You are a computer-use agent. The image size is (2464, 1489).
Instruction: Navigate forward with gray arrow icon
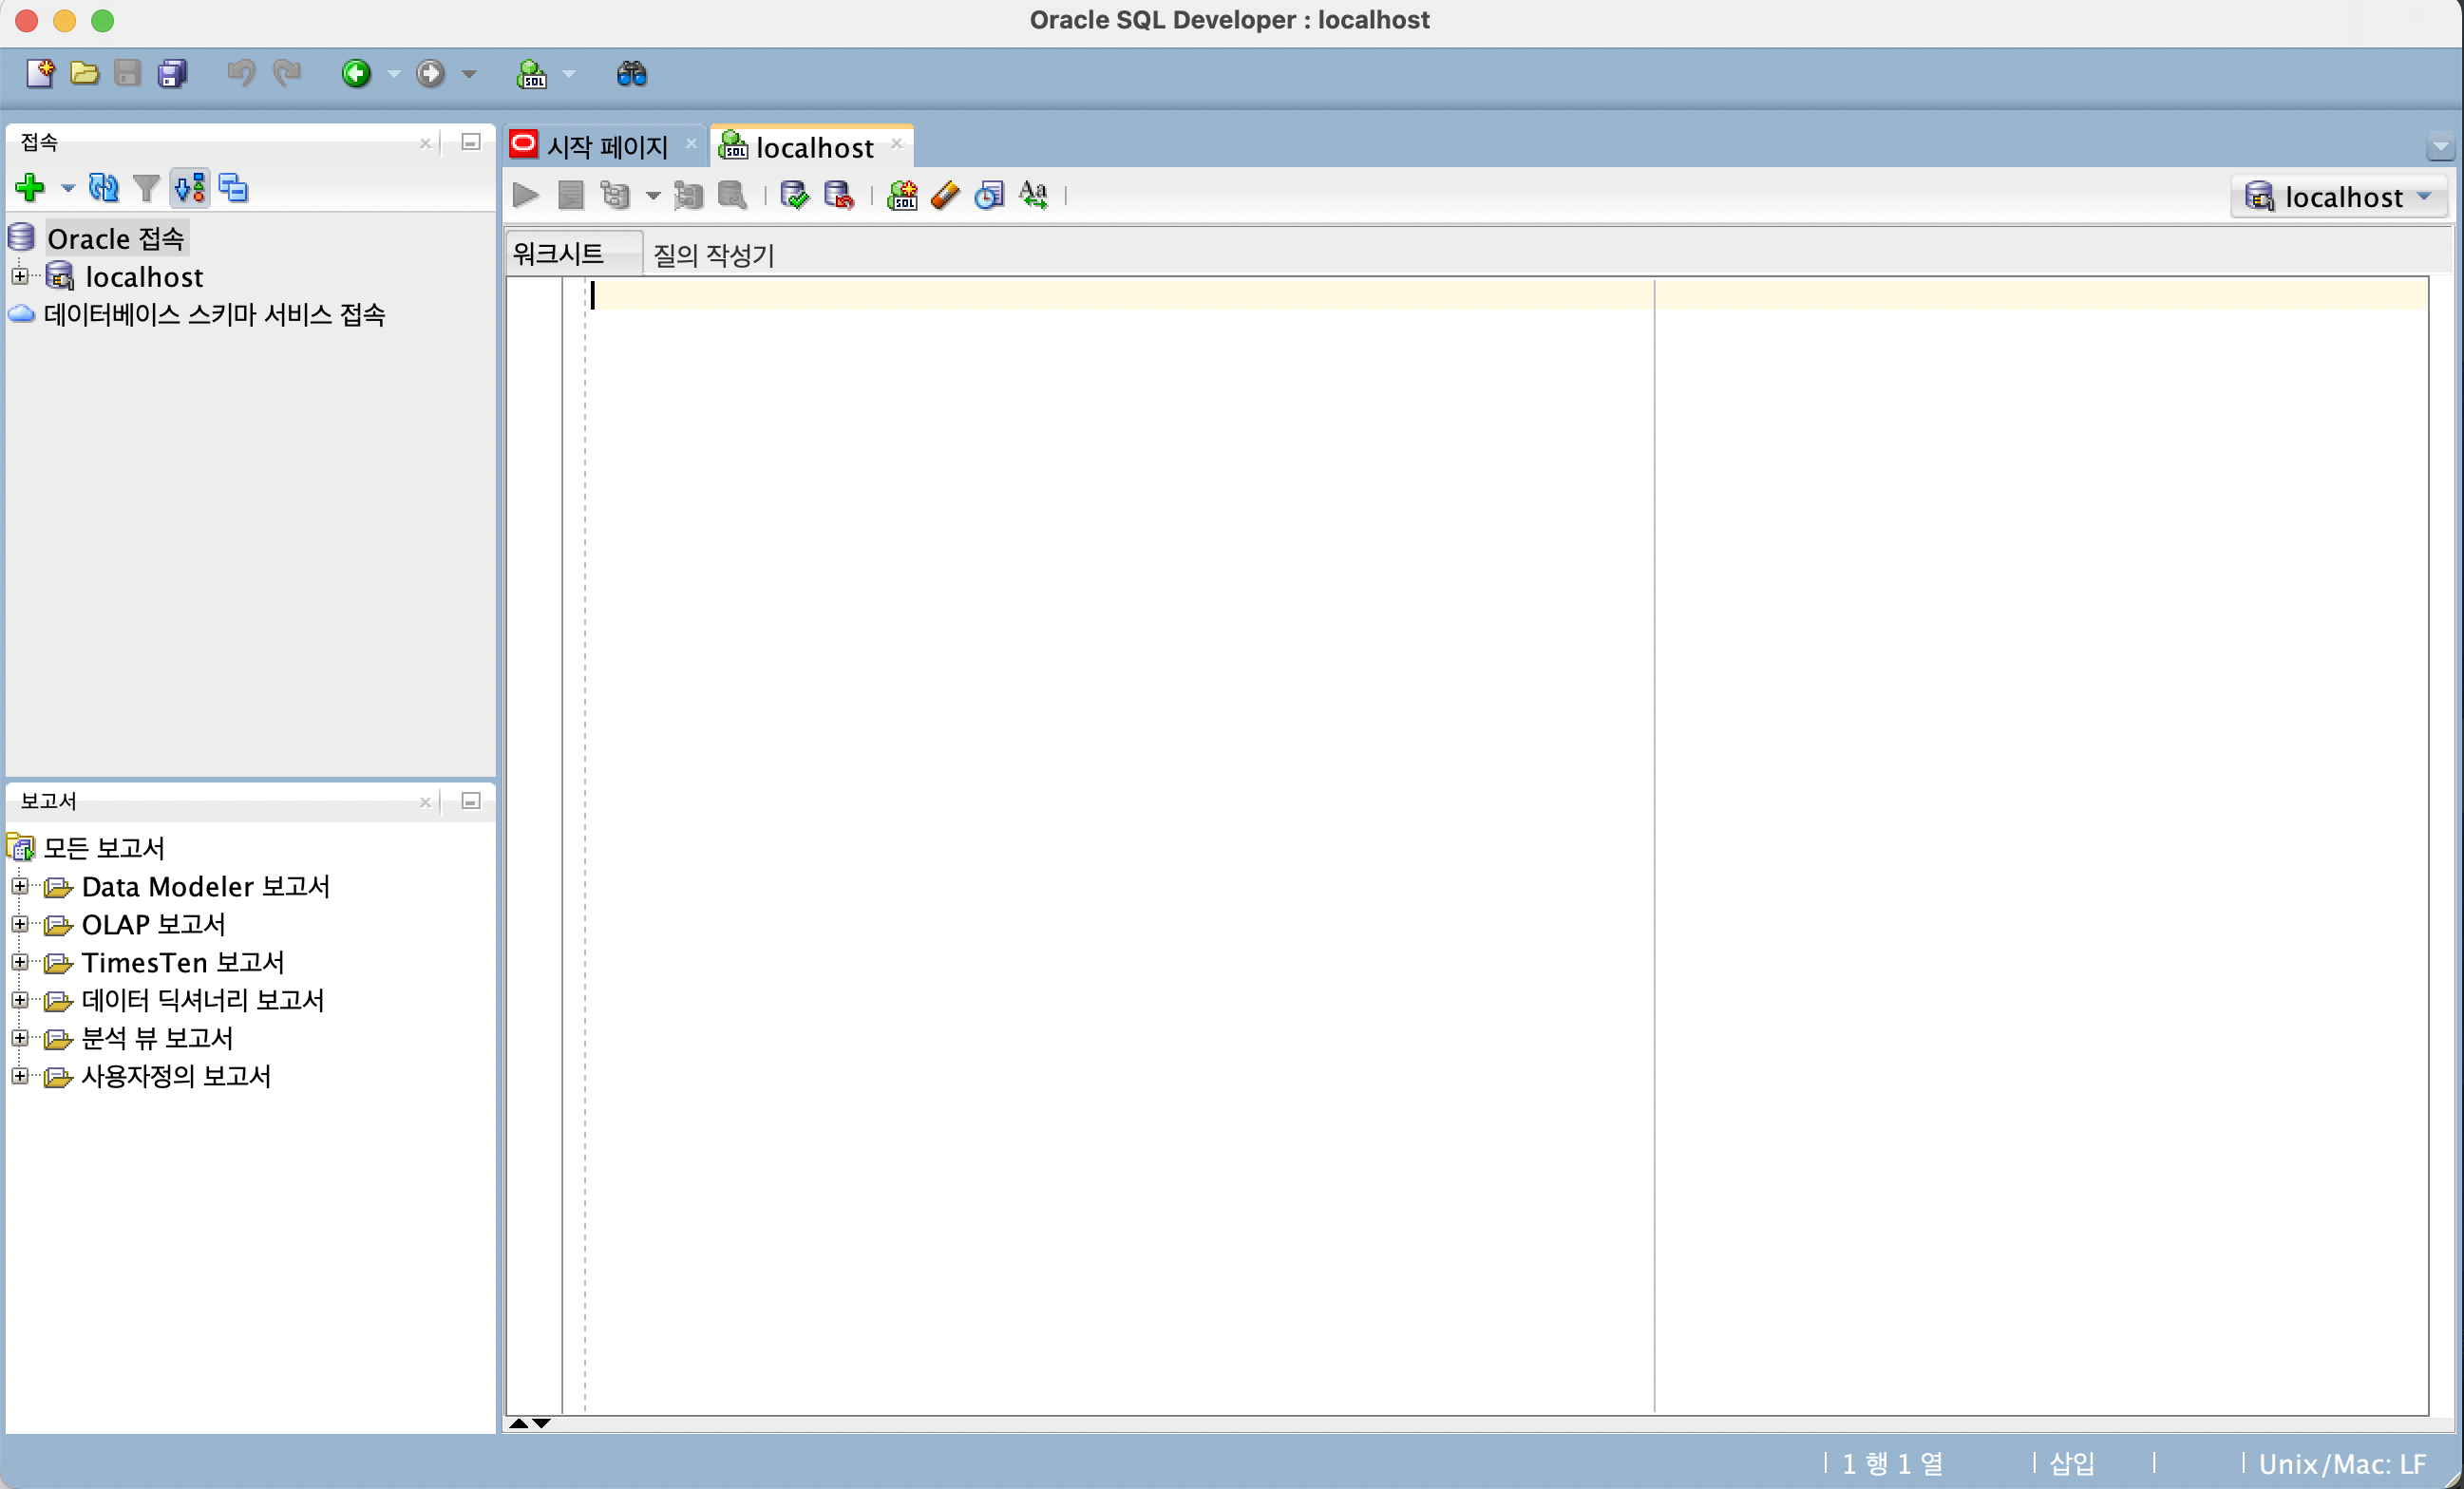(430, 73)
